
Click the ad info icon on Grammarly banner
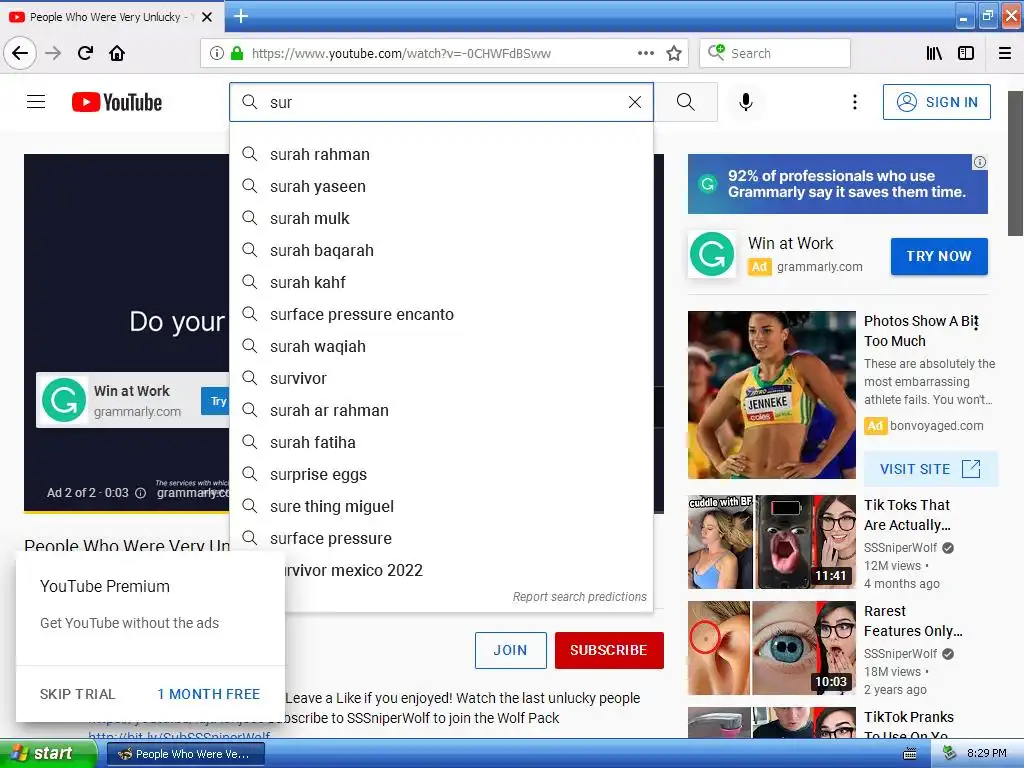point(980,162)
